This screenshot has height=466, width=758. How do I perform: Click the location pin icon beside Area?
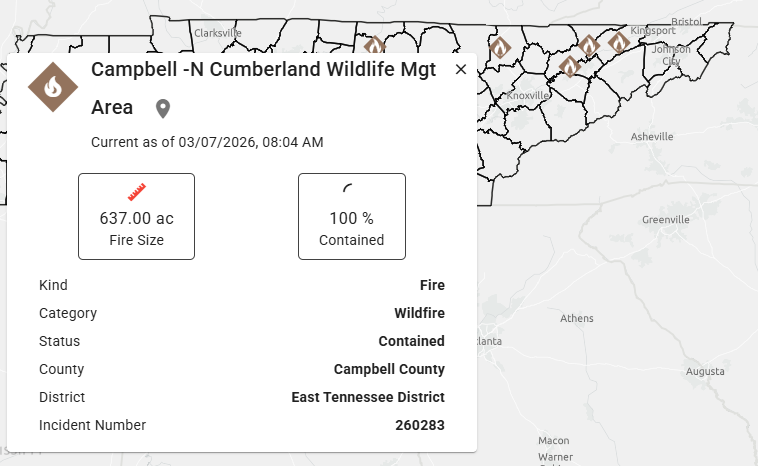click(163, 108)
